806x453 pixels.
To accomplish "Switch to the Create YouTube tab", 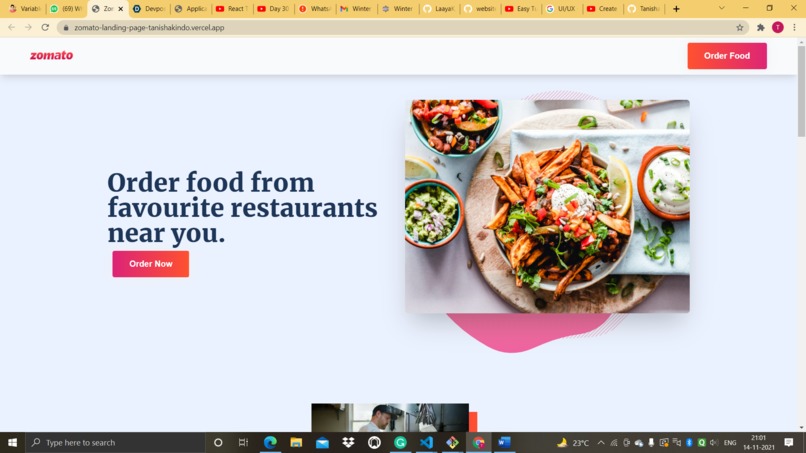I will pyautogui.click(x=603, y=9).
